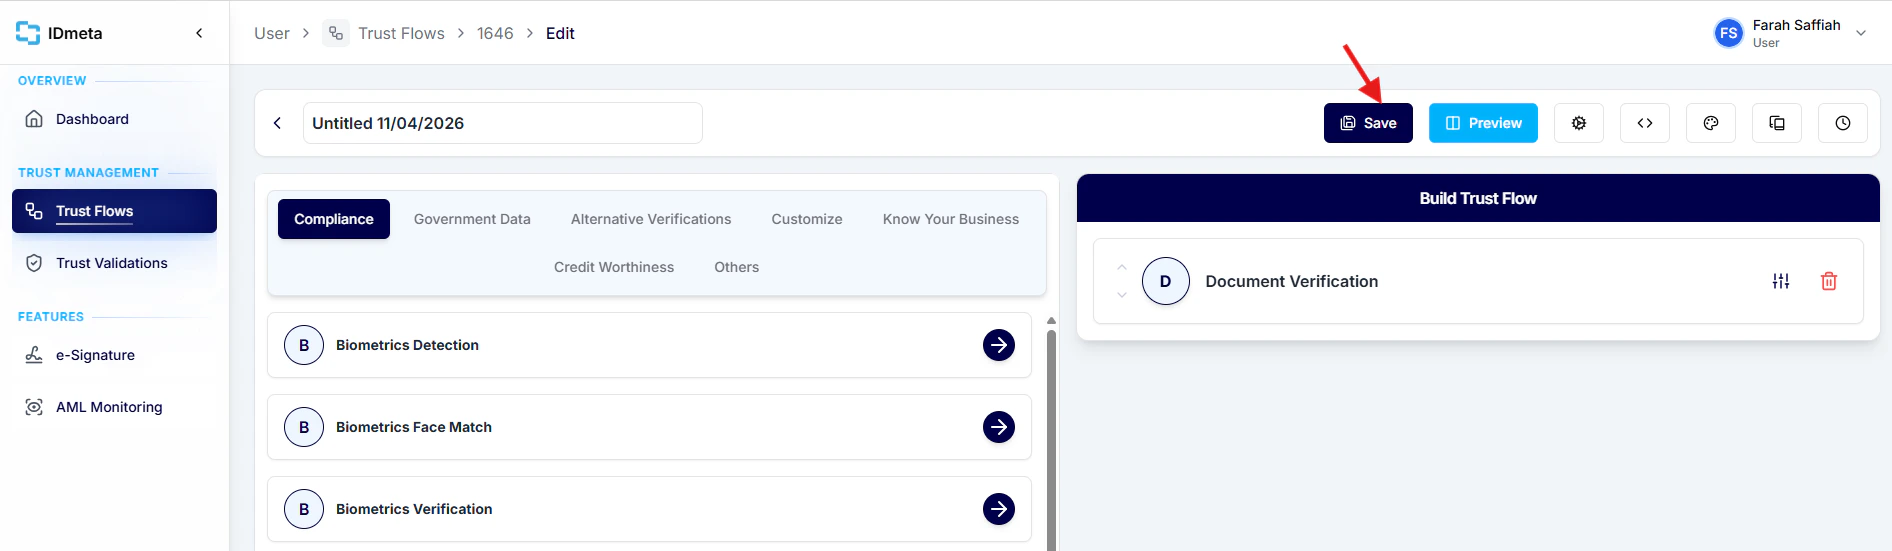Switch to Credit Worthiness tab
The image size is (1892, 551).
tap(614, 267)
